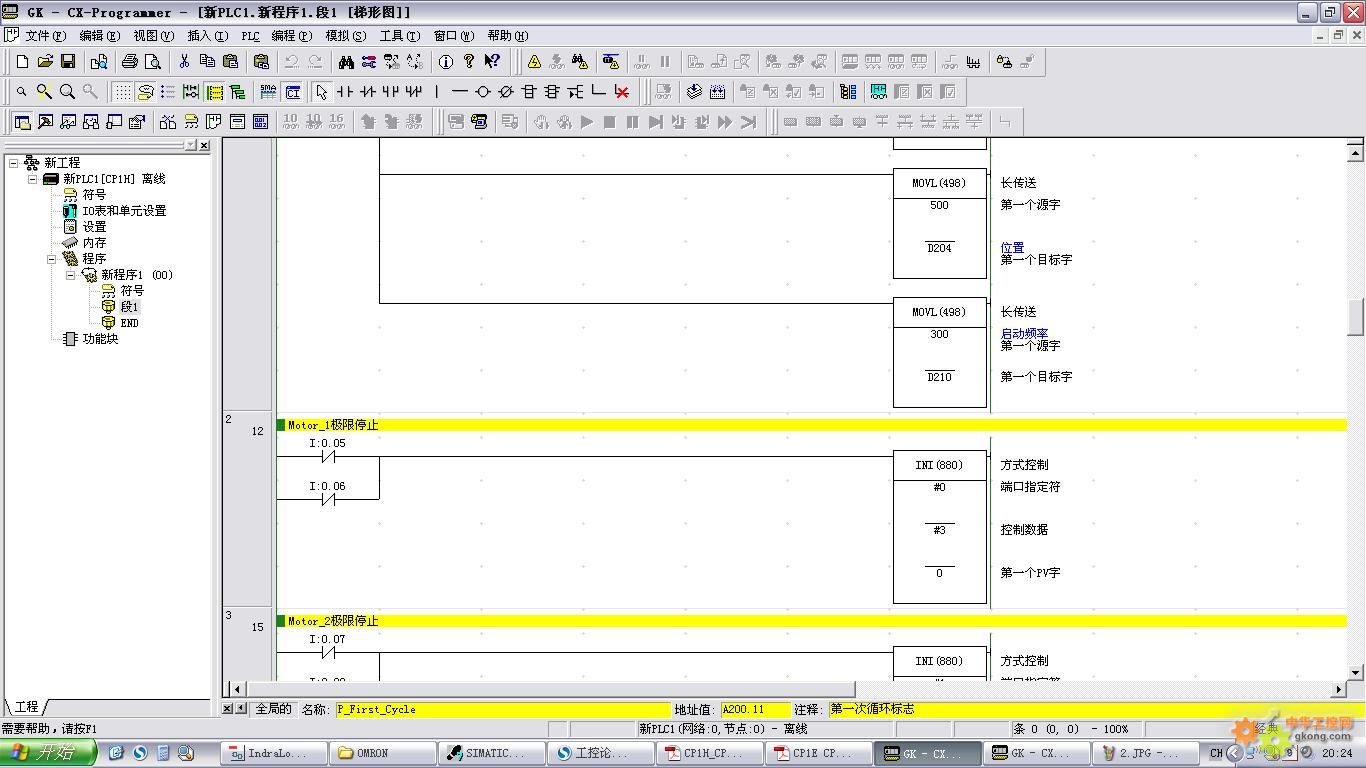Insert a new coil
The height and width of the screenshot is (768, 1366).
[x=483, y=92]
